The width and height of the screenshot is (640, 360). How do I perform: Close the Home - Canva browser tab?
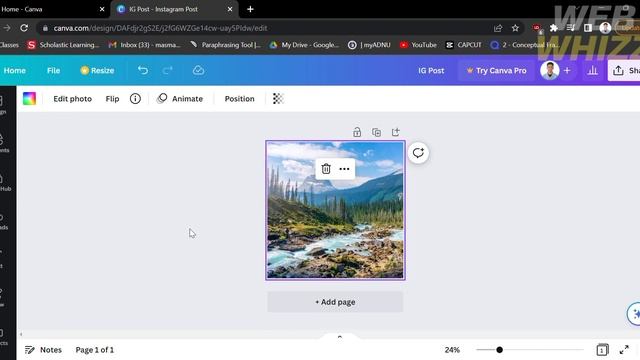(102, 9)
